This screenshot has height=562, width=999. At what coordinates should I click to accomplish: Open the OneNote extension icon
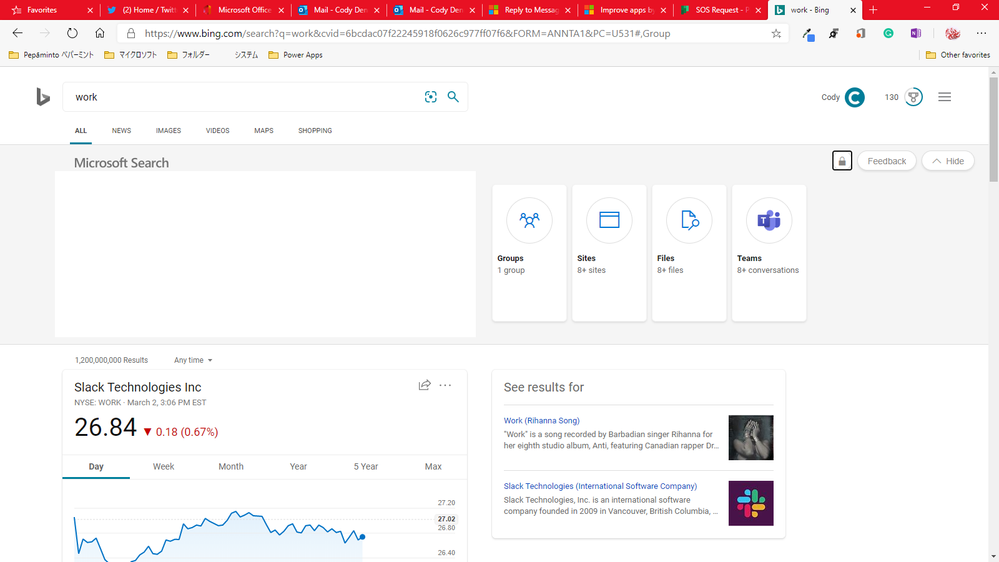[916, 33]
